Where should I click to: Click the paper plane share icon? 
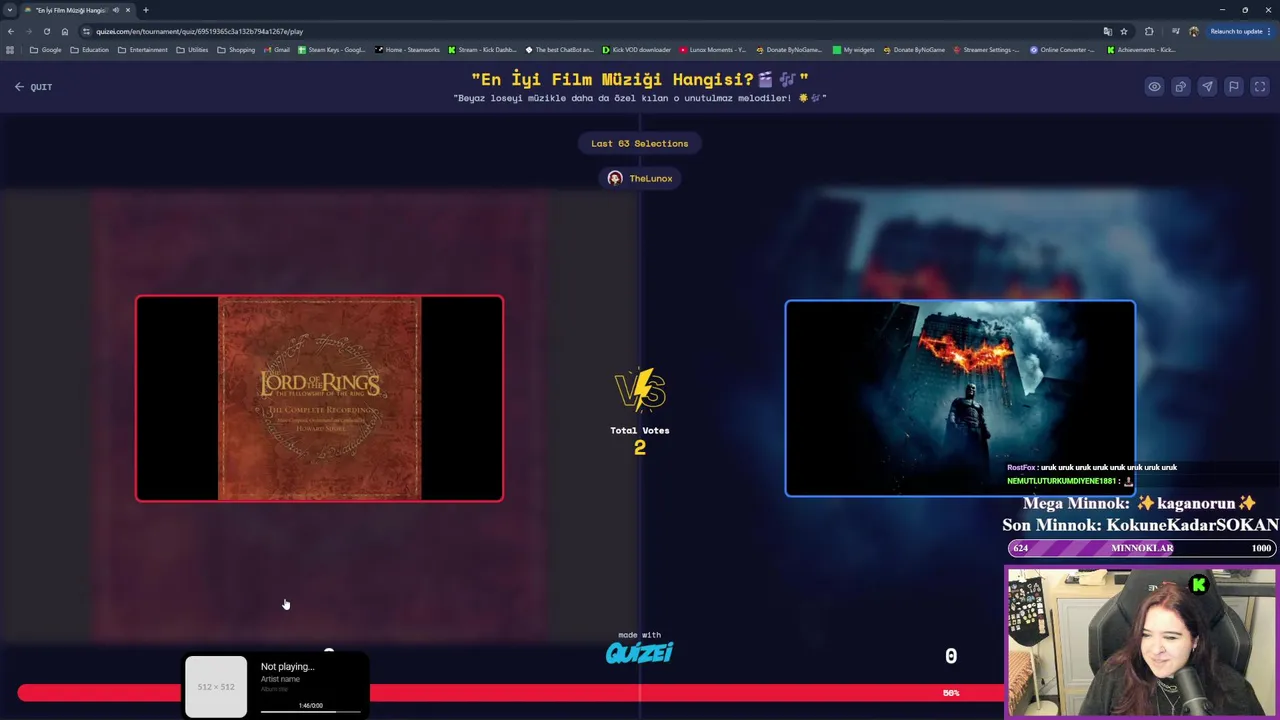(x=1207, y=87)
